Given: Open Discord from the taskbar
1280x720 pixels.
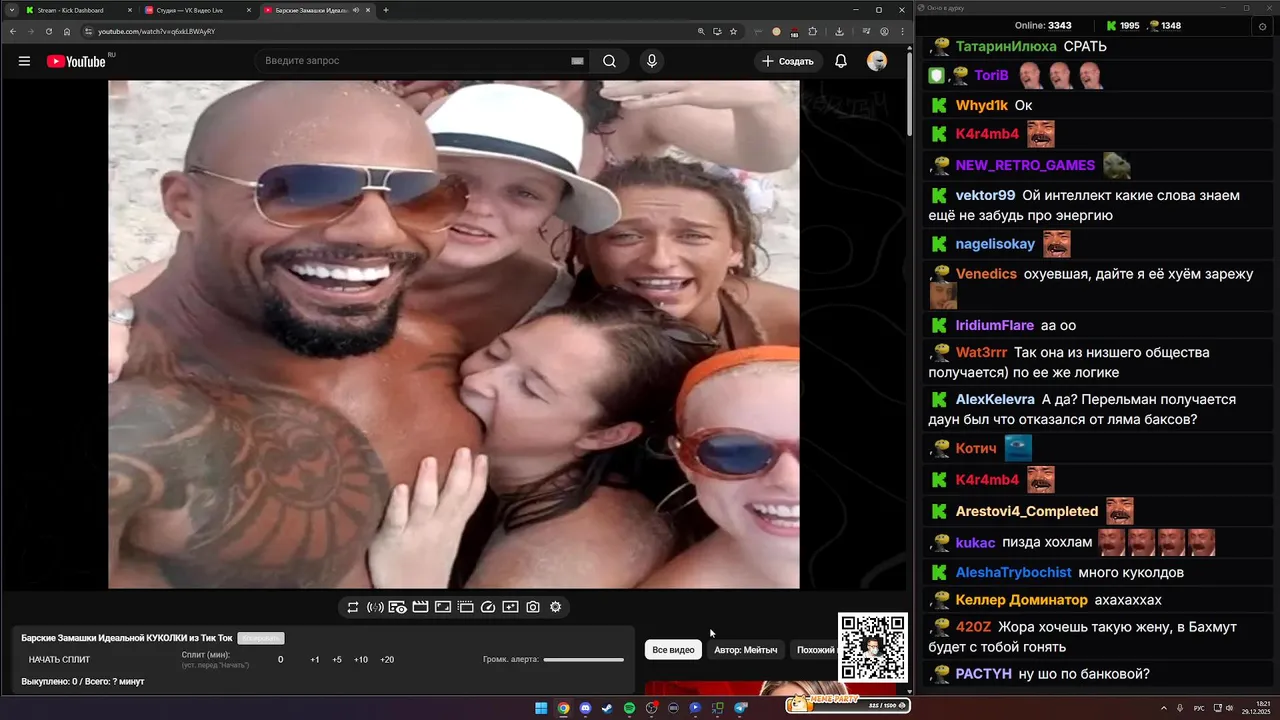Looking at the screenshot, I should pyautogui.click(x=585, y=708).
